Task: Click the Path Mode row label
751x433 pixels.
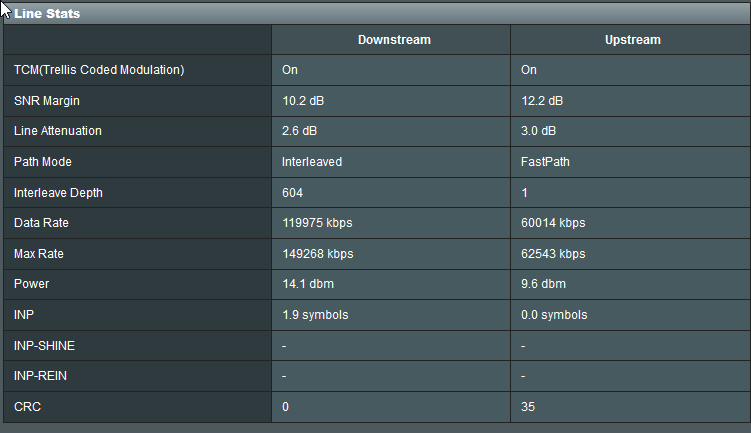Action: [43, 162]
